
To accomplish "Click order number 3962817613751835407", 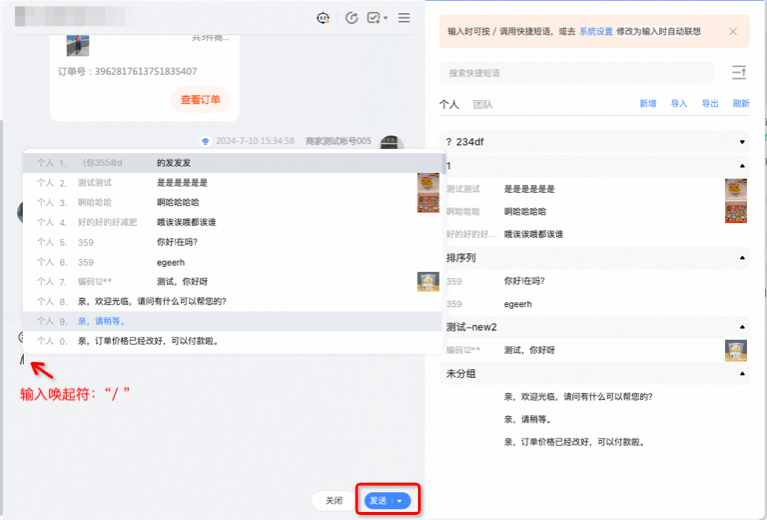I will tap(146, 71).
